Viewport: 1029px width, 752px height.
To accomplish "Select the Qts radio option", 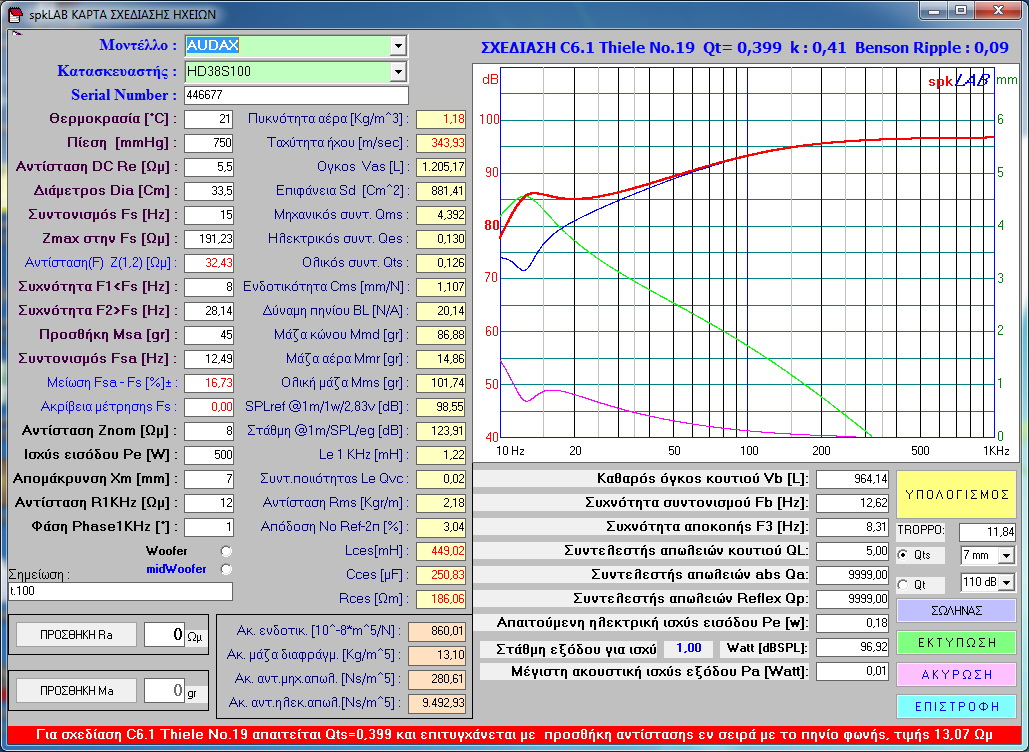I will click(903, 554).
